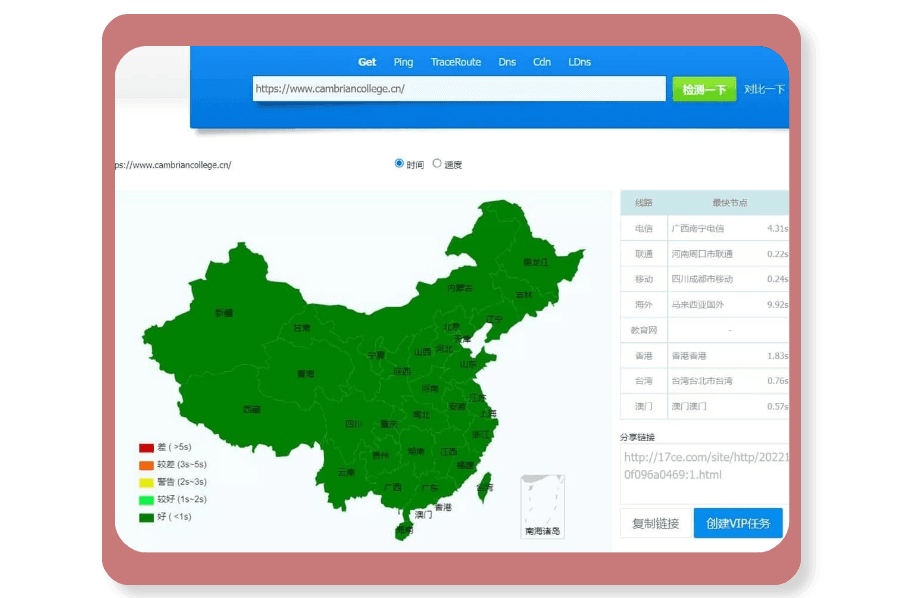
Task: Select the 时间 radio button
Action: click(400, 163)
